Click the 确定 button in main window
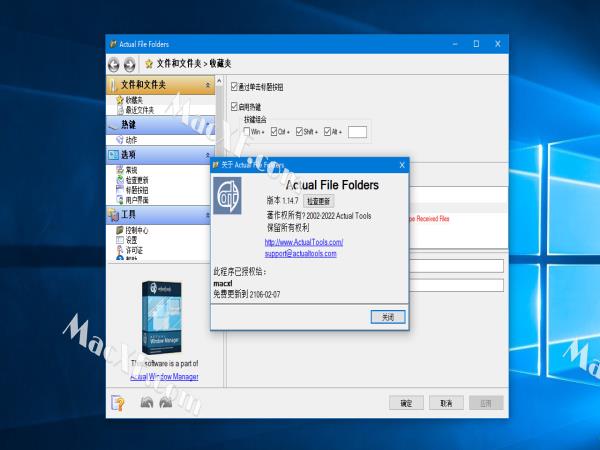The image size is (600, 450). pyautogui.click(x=406, y=403)
